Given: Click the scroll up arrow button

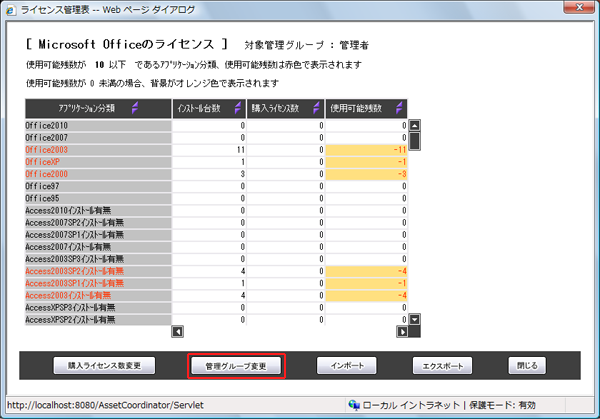Looking at the screenshot, I should (x=415, y=125).
